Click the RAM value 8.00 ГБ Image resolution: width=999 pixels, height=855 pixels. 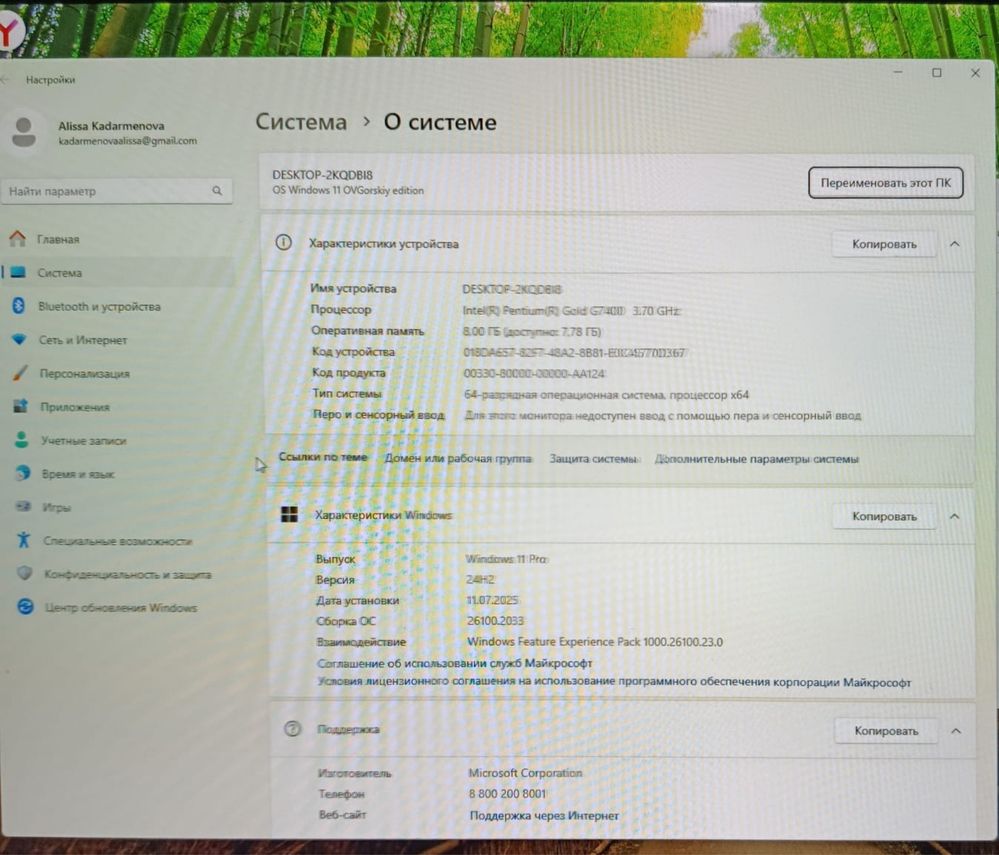click(x=532, y=331)
